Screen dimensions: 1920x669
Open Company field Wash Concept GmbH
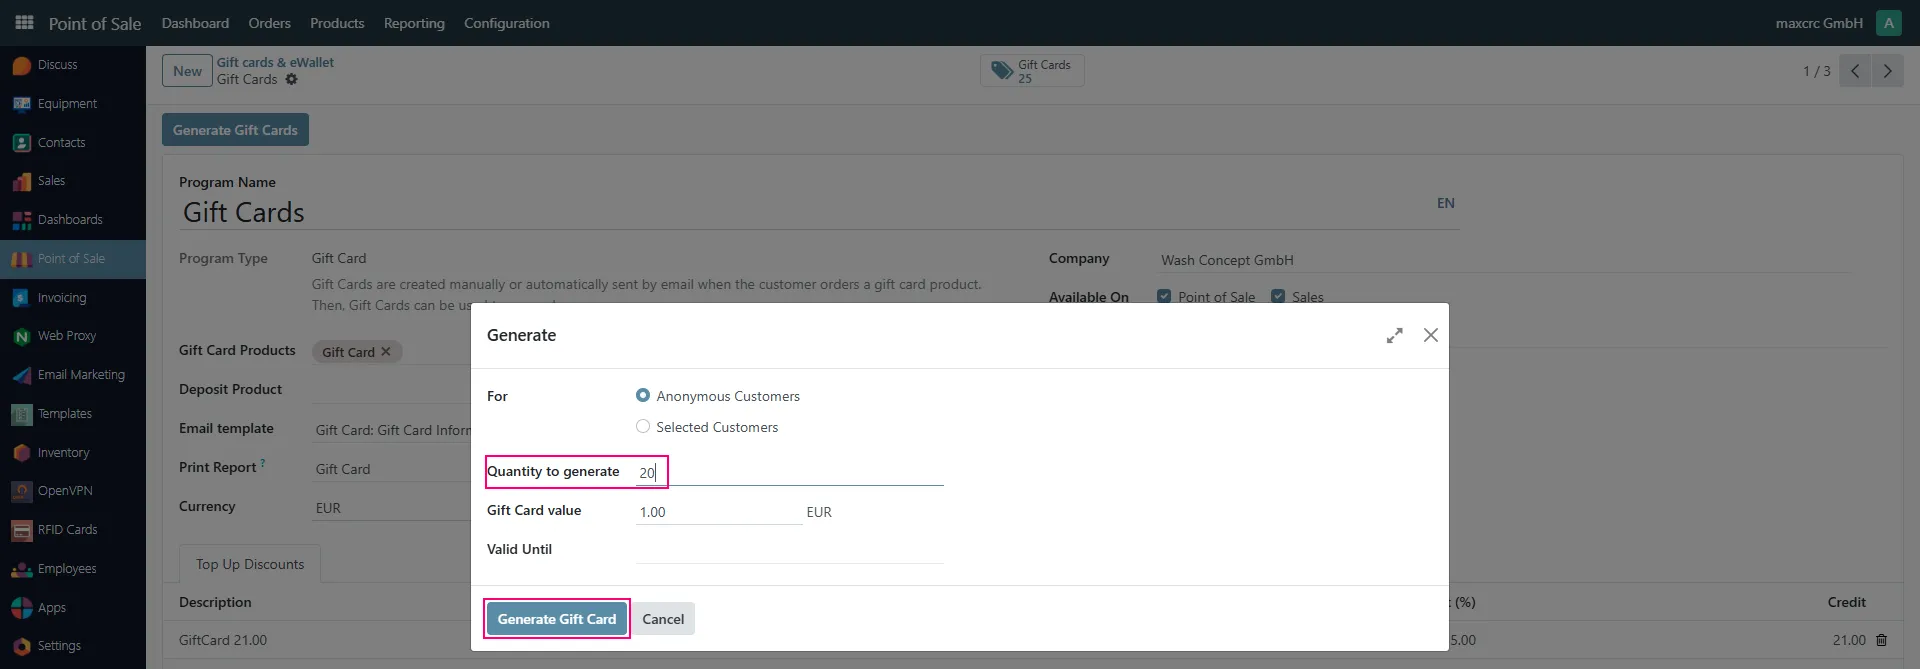point(1505,260)
